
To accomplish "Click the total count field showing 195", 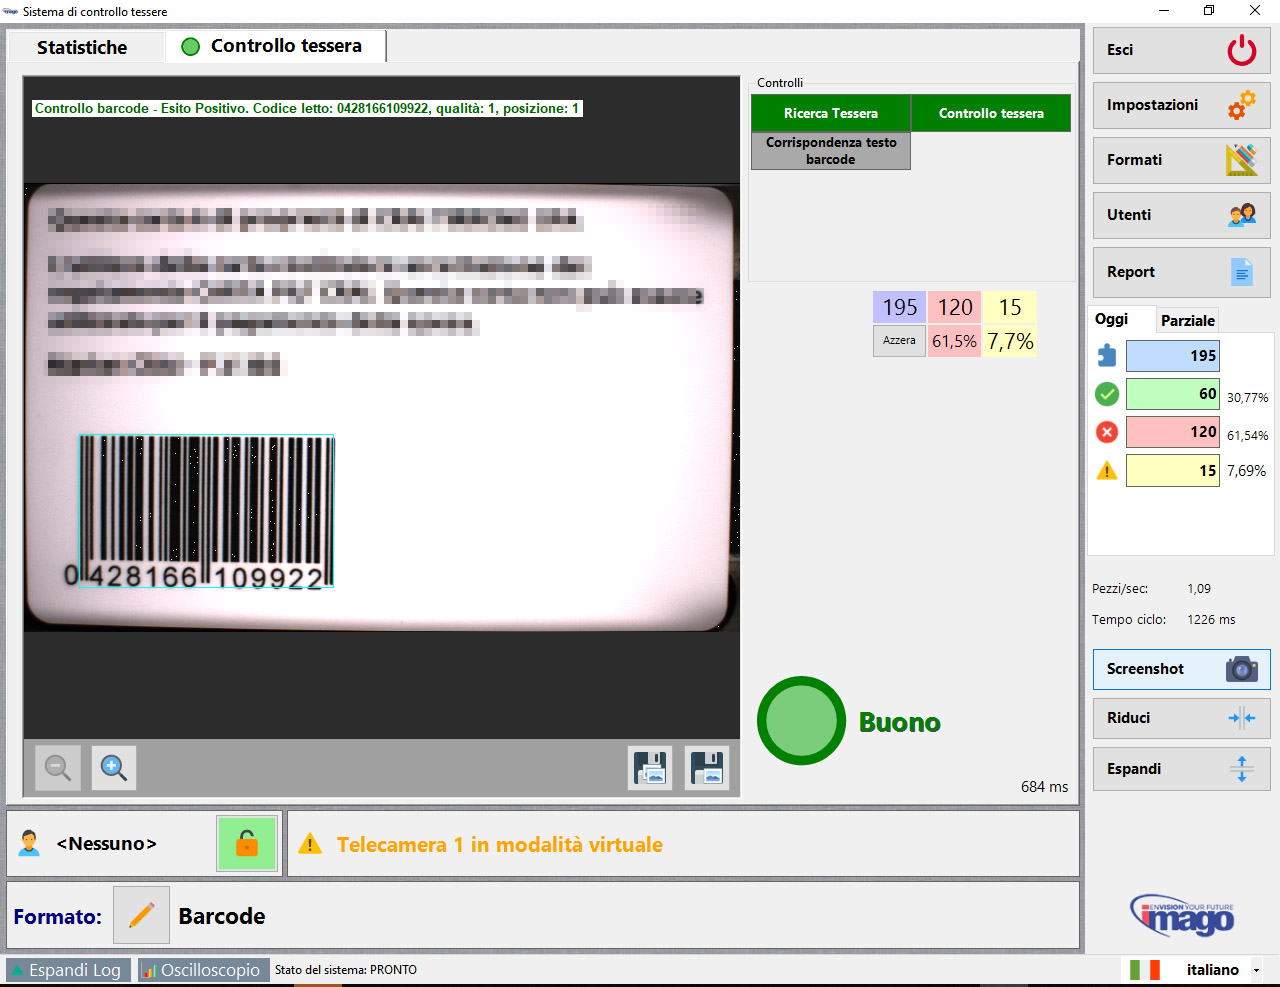I will pos(1173,356).
